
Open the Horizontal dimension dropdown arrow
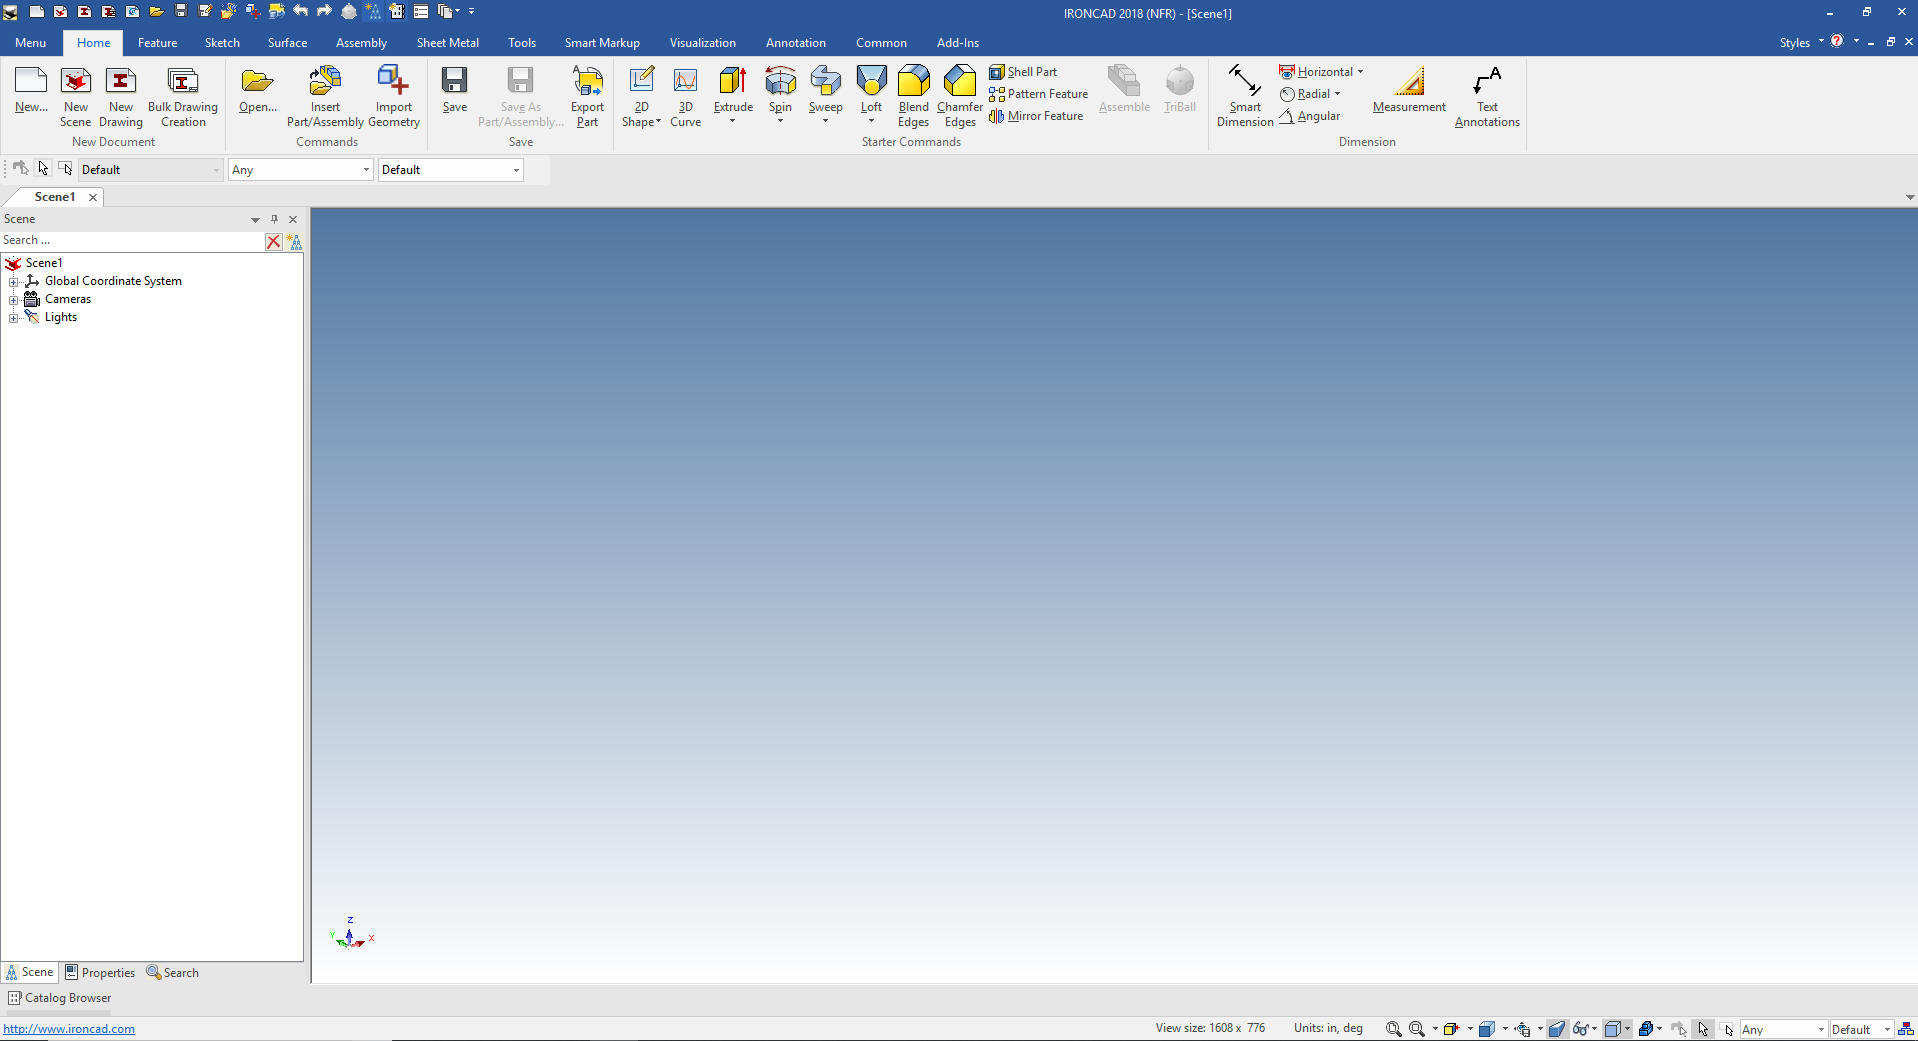point(1360,72)
